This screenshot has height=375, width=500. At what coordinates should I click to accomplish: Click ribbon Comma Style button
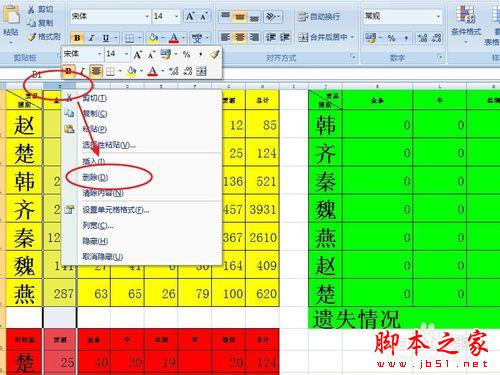coord(406,38)
